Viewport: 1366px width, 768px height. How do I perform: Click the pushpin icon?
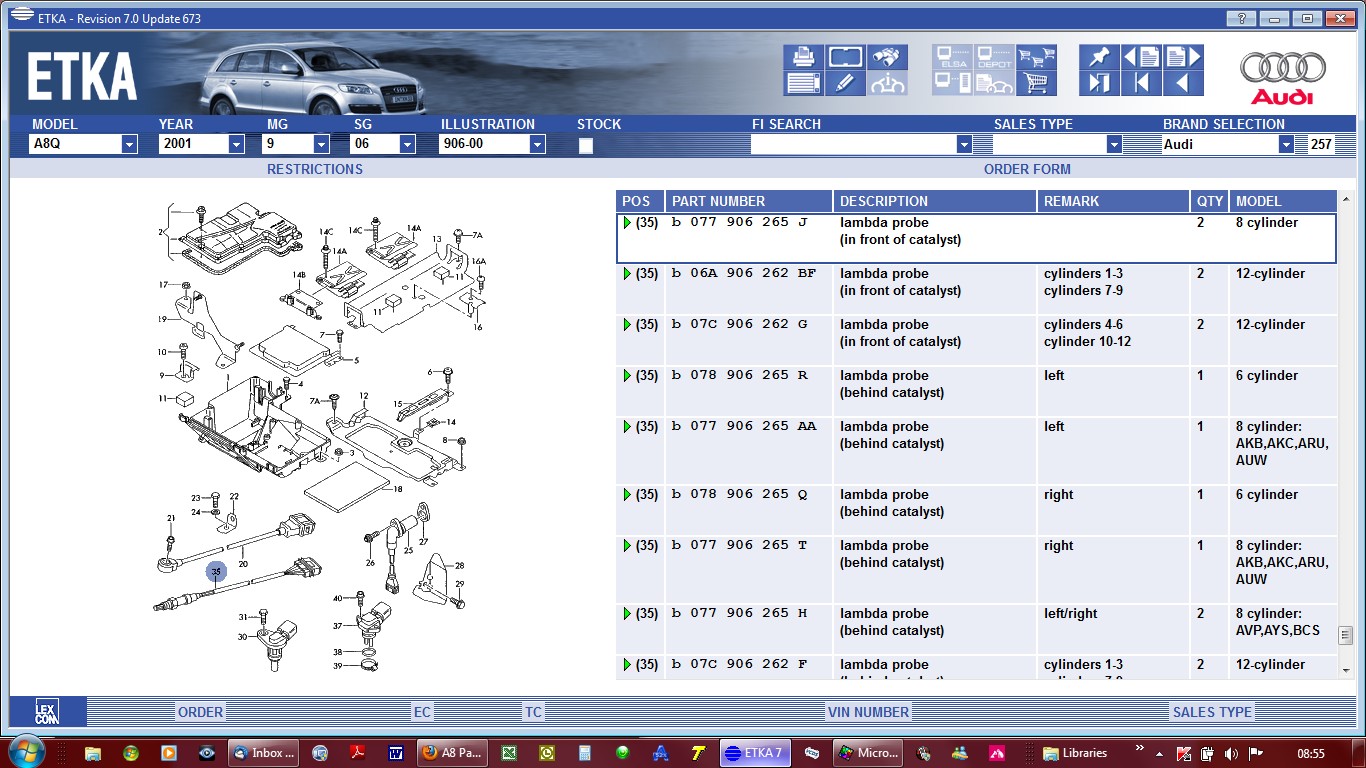1099,57
